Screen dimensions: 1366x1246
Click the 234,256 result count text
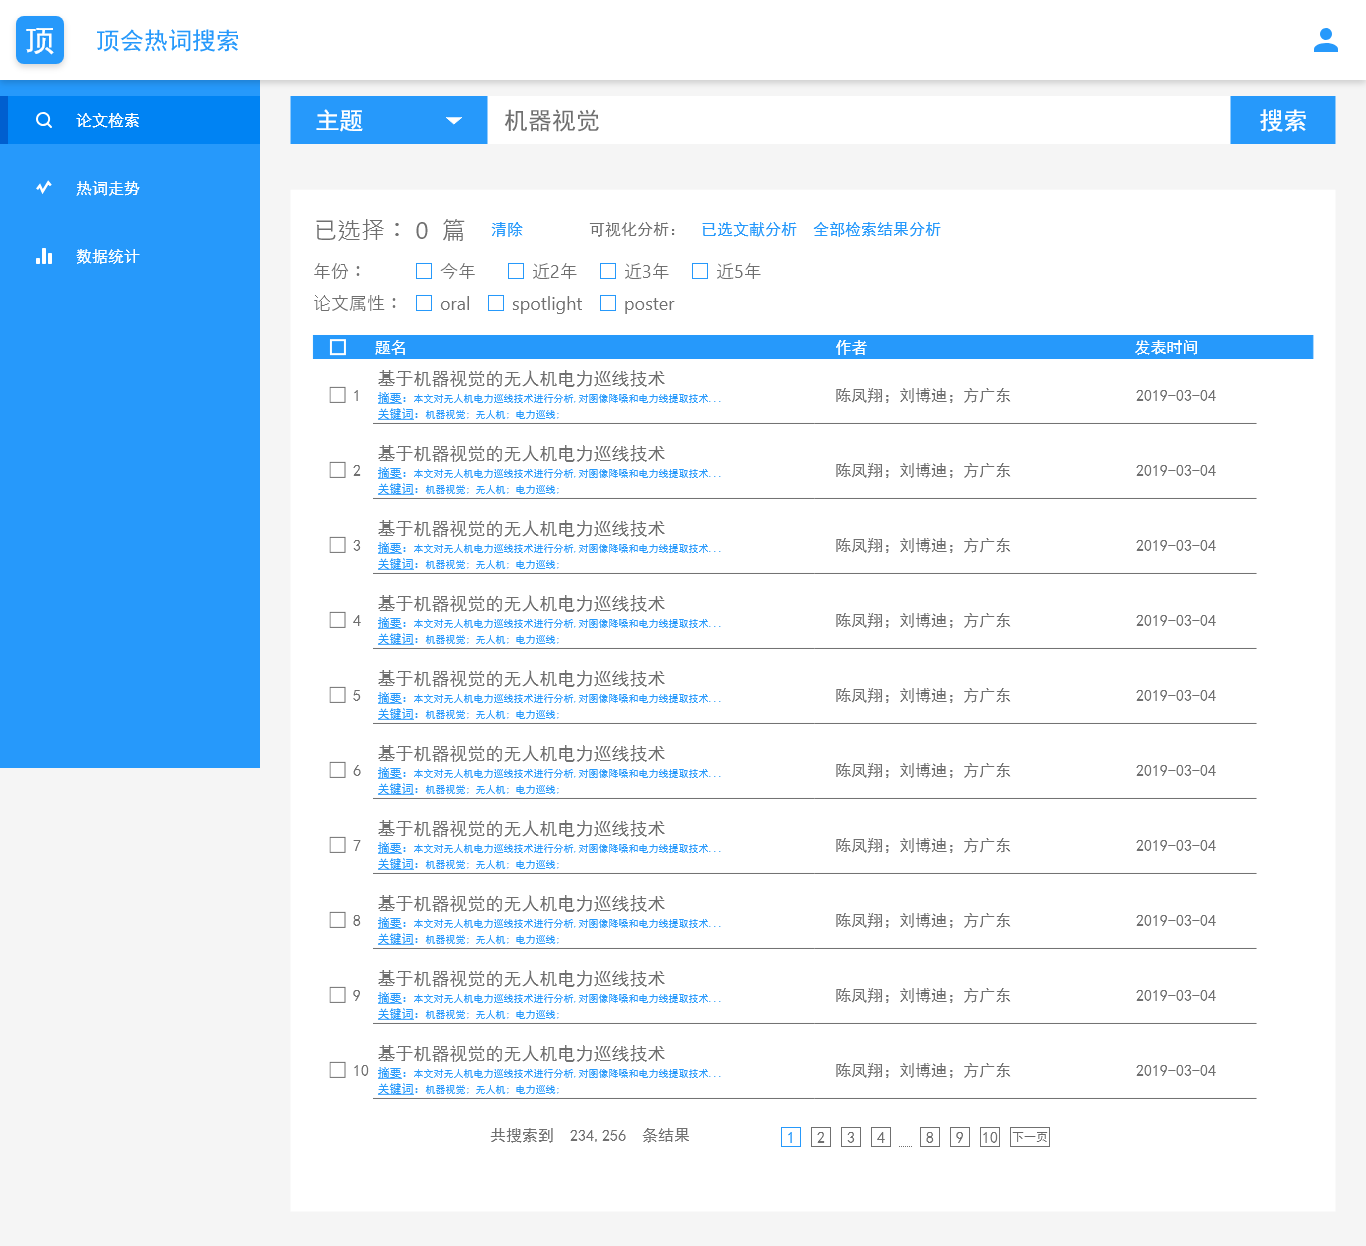pyautogui.click(x=598, y=1136)
